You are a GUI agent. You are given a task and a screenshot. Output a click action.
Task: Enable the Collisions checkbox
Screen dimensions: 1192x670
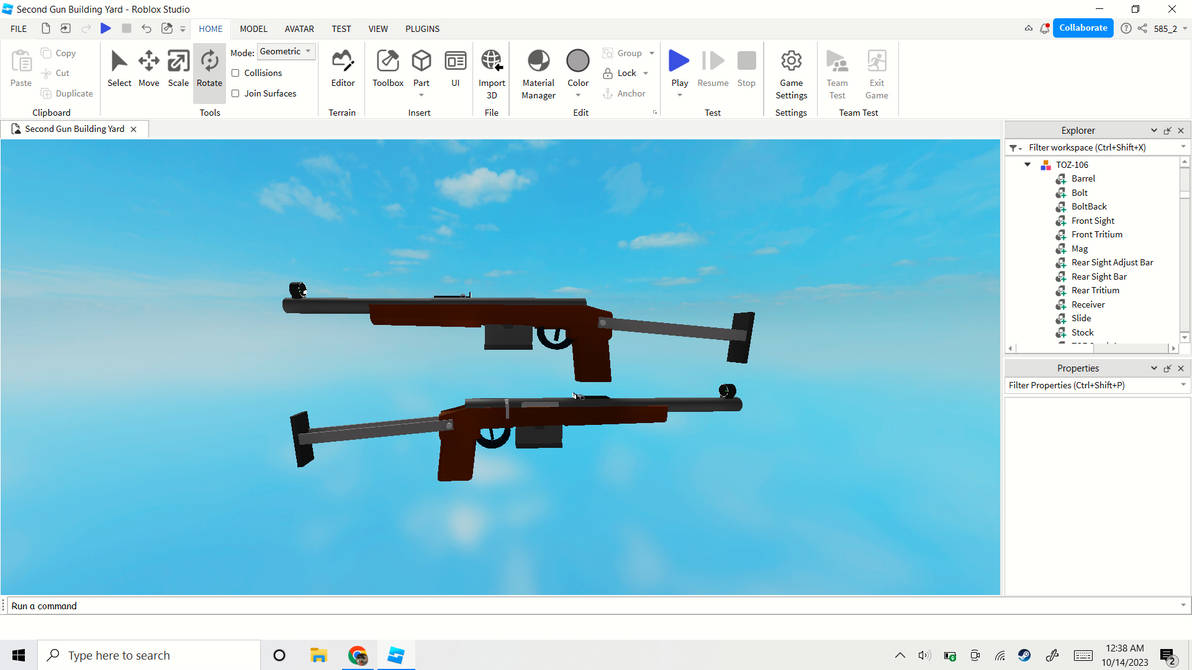[x=235, y=73]
